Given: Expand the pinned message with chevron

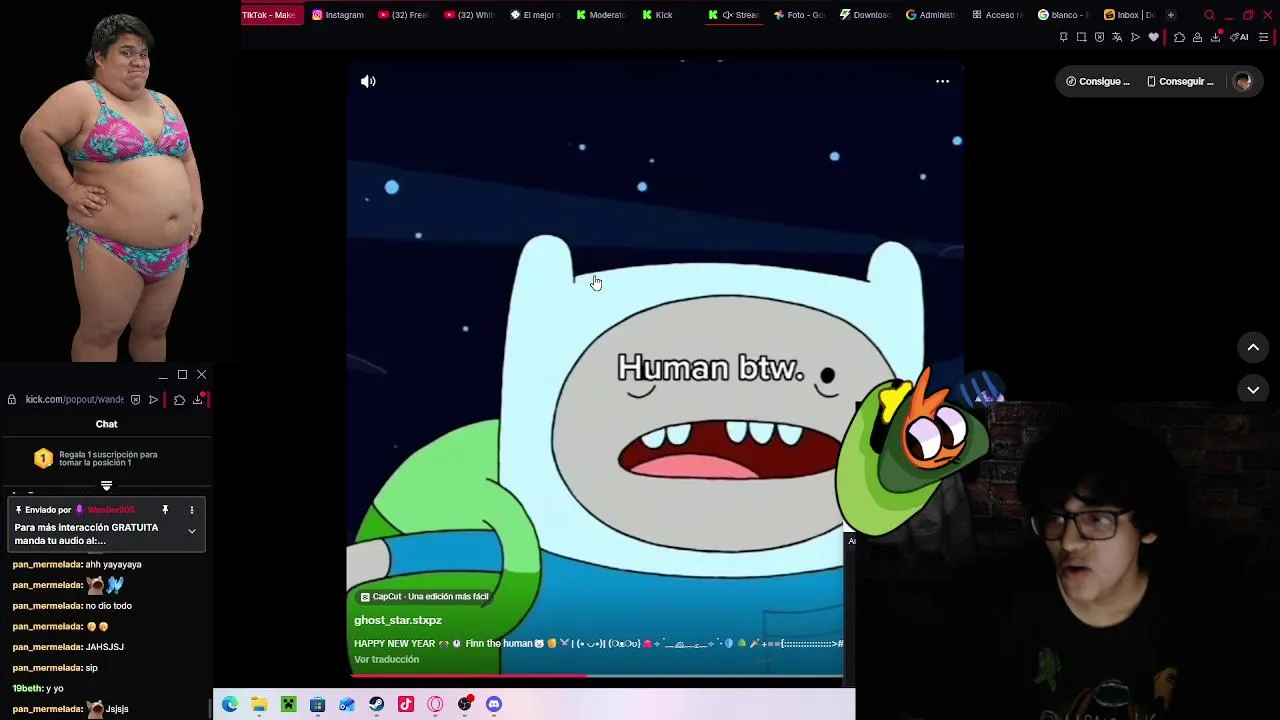Looking at the screenshot, I should [x=192, y=531].
